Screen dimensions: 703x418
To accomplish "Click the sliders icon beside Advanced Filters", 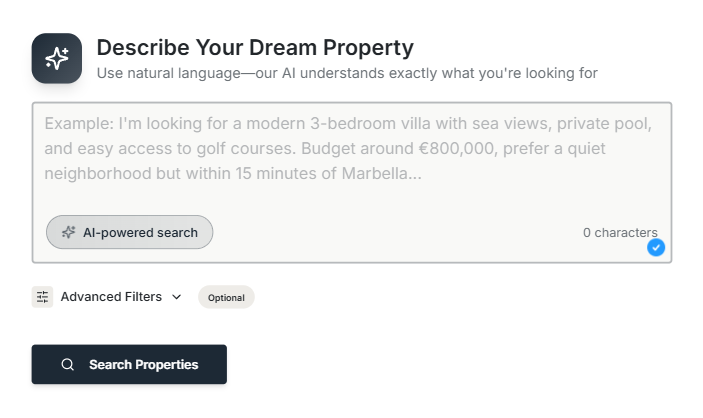I will click(42, 297).
